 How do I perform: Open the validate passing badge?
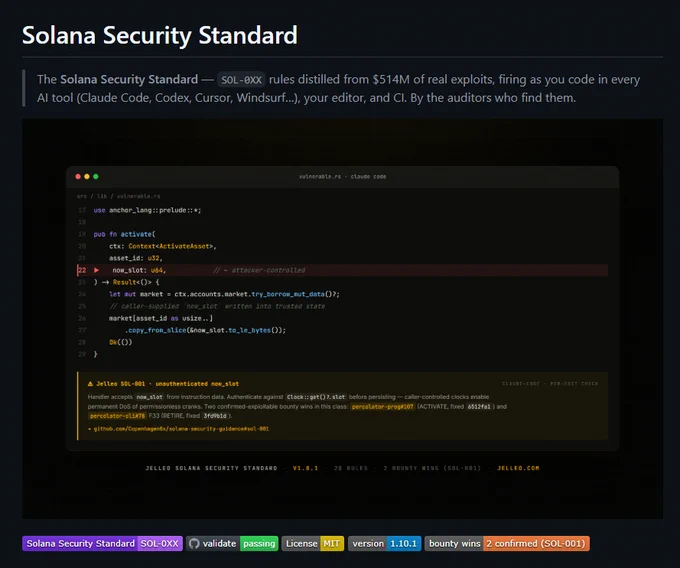click(232, 543)
